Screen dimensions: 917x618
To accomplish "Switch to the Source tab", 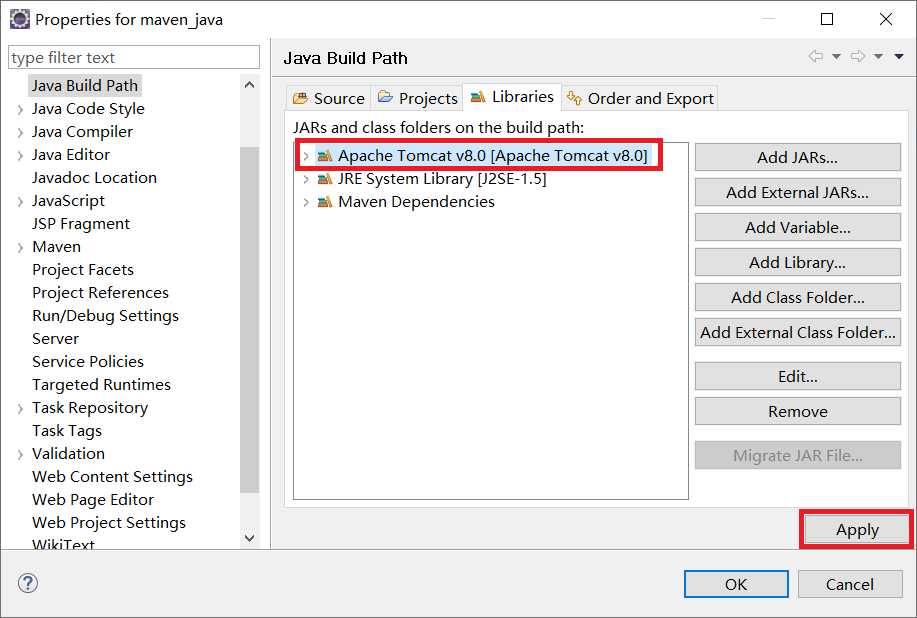I will [x=329, y=98].
